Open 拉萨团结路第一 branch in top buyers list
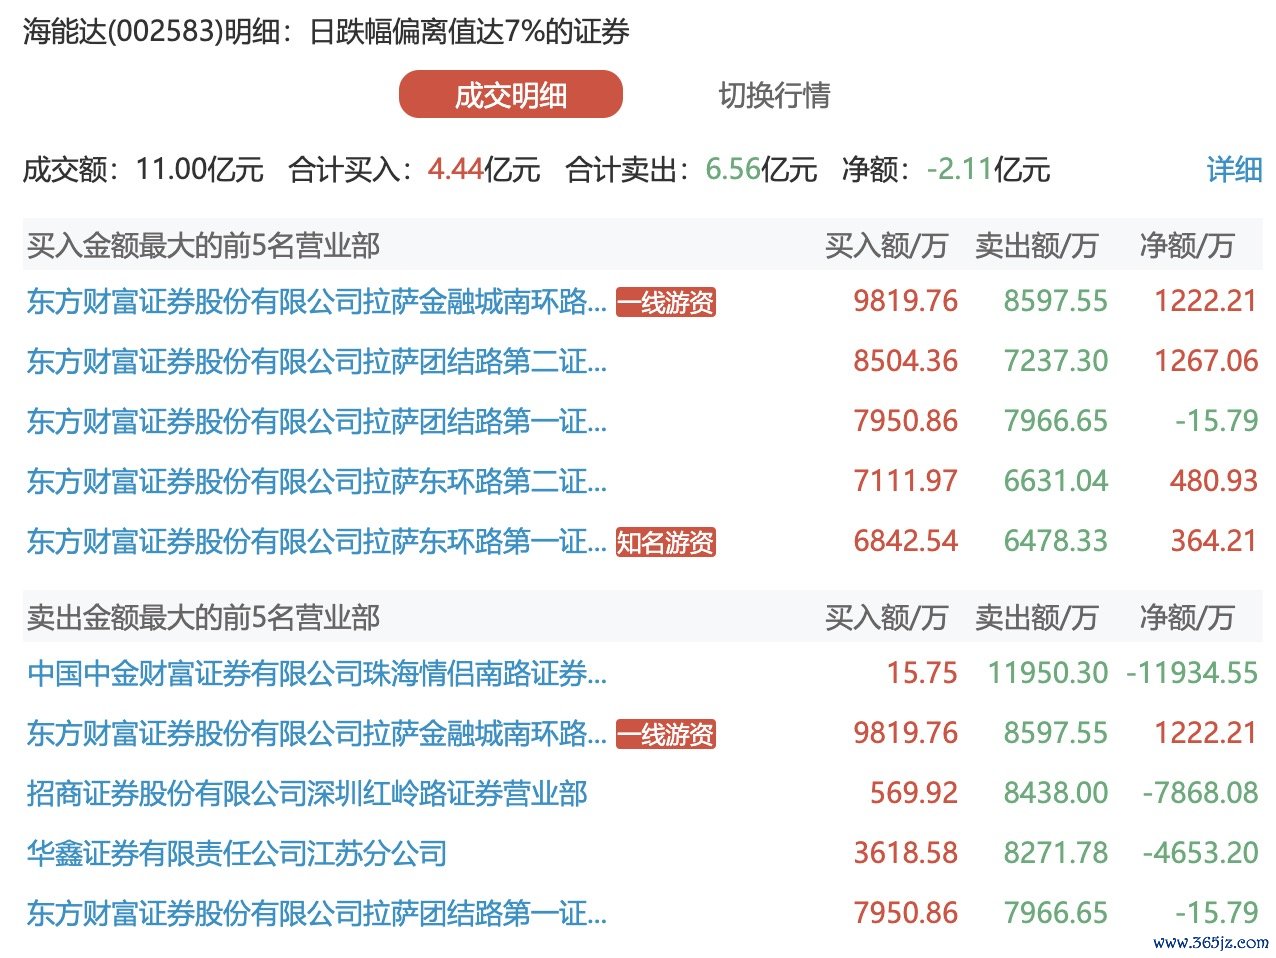 click(x=316, y=422)
